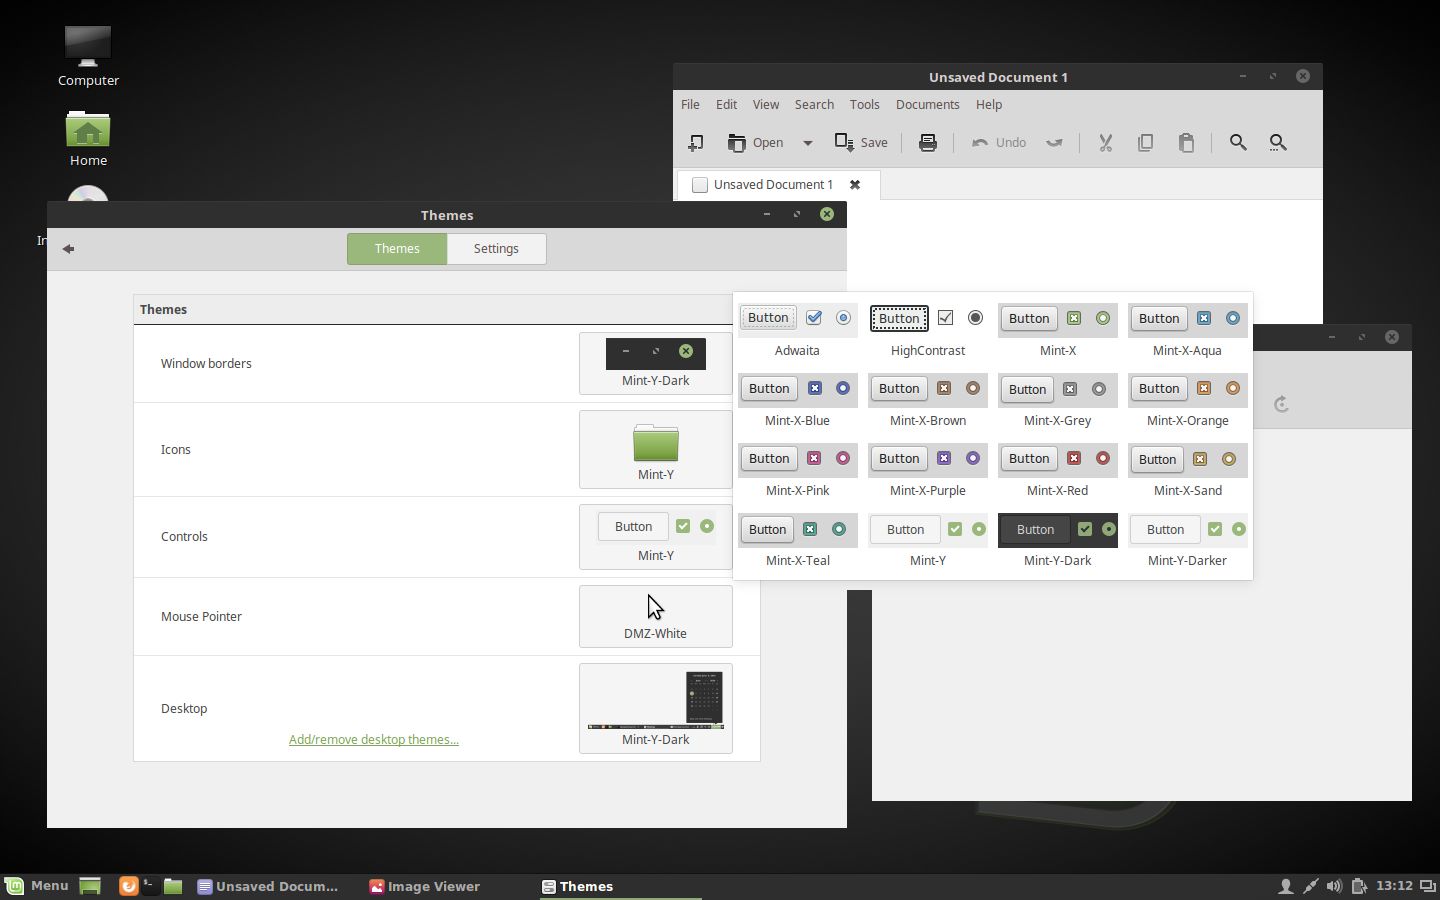Toggle the checkbox in Adwaita preview
The width and height of the screenshot is (1440, 900).
coord(814,318)
